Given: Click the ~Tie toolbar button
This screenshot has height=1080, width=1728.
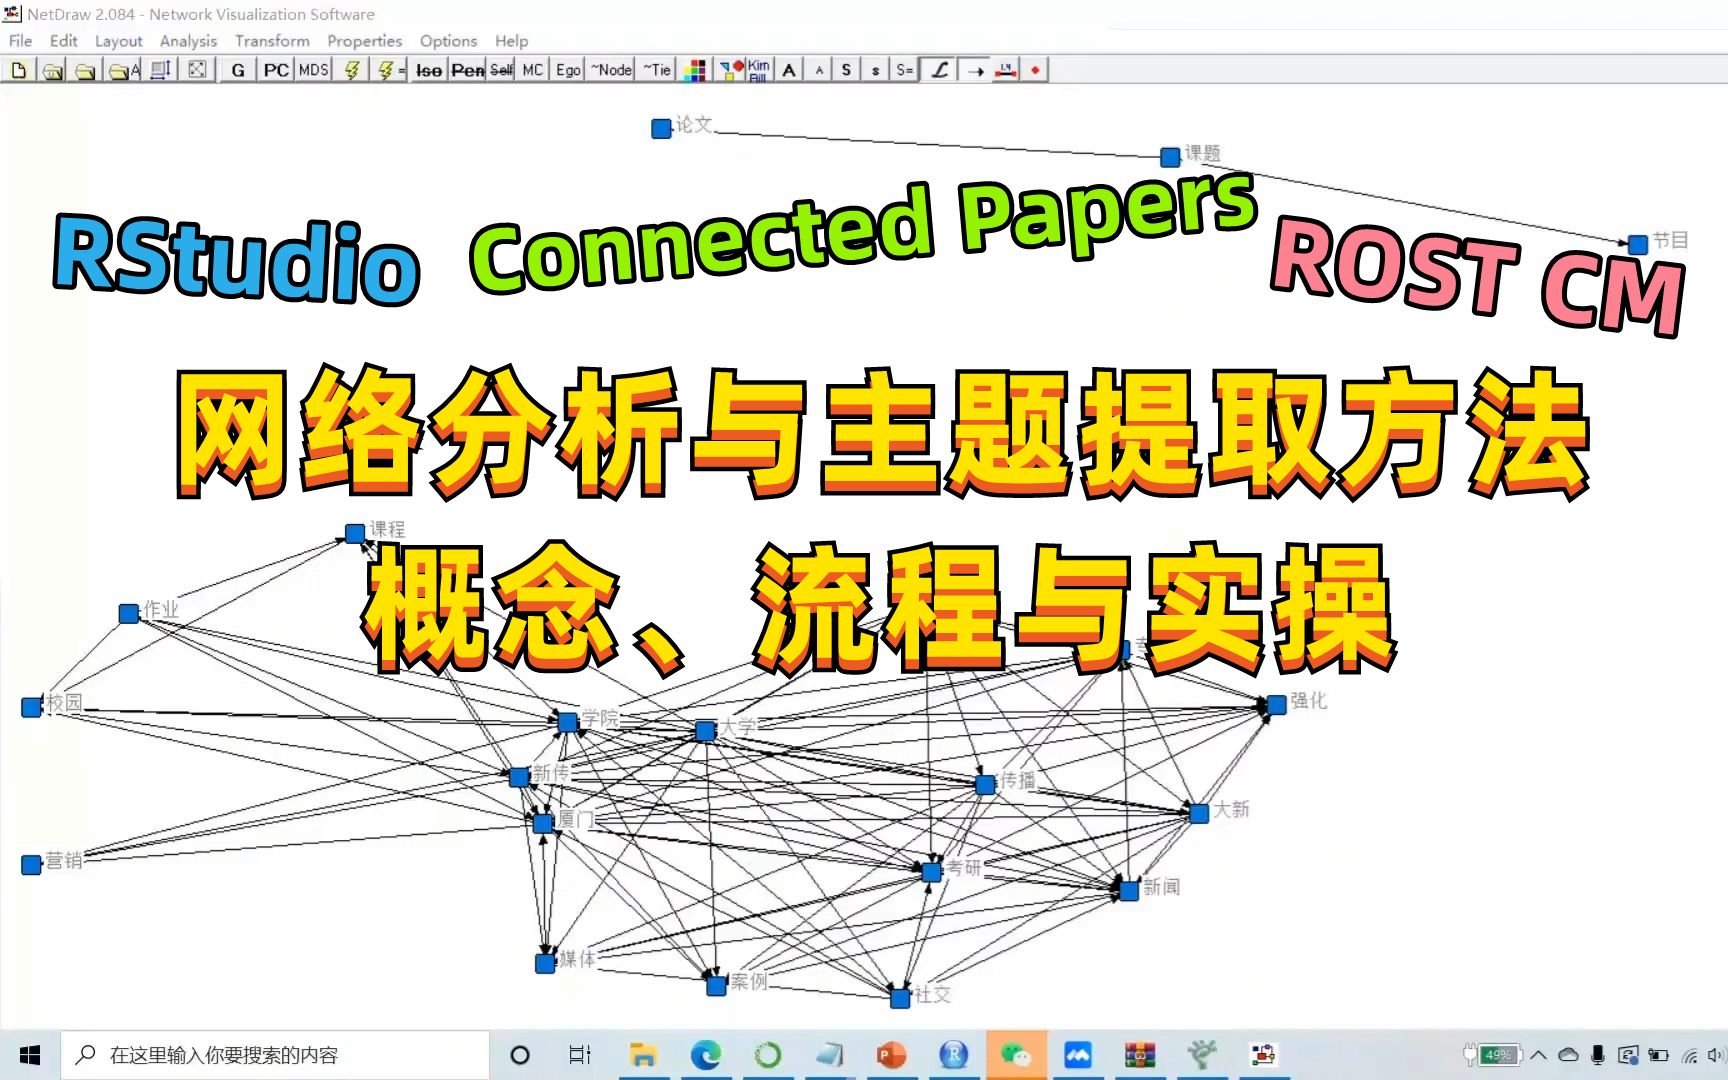Looking at the screenshot, I should pyautogui.click(x=657, y=70).
